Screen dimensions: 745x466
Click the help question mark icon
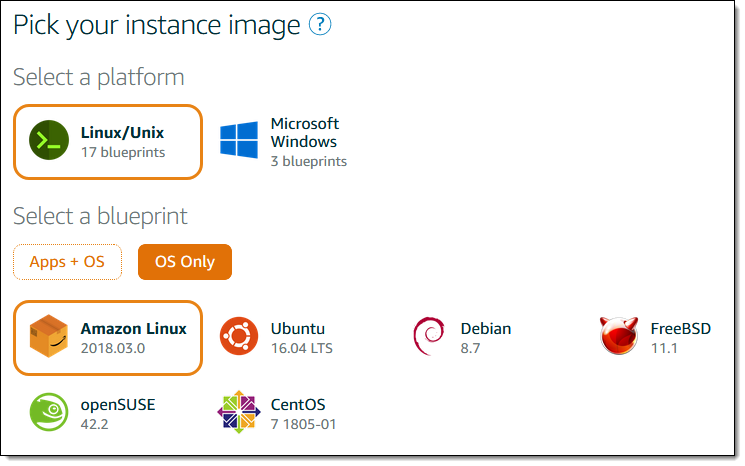[x=320, y=25]
